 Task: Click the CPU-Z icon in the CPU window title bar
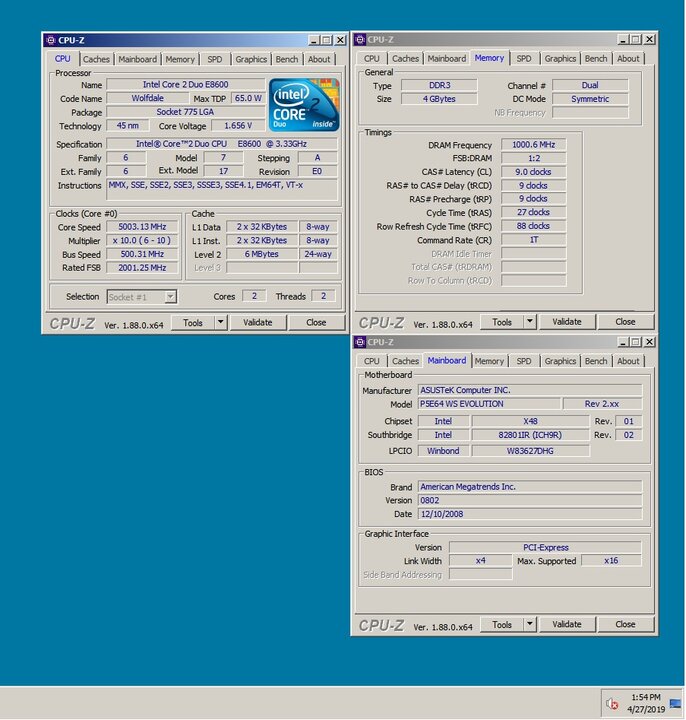tap(51, 40)
